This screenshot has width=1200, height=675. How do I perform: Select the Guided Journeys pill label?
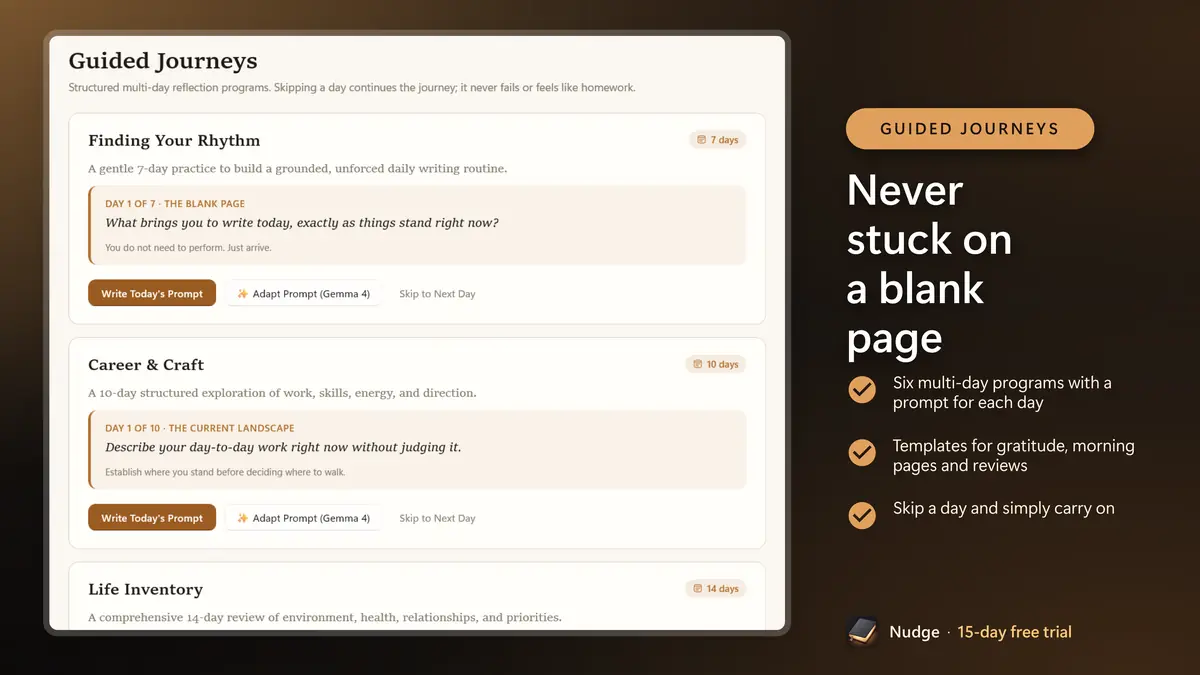click(970, 129)
